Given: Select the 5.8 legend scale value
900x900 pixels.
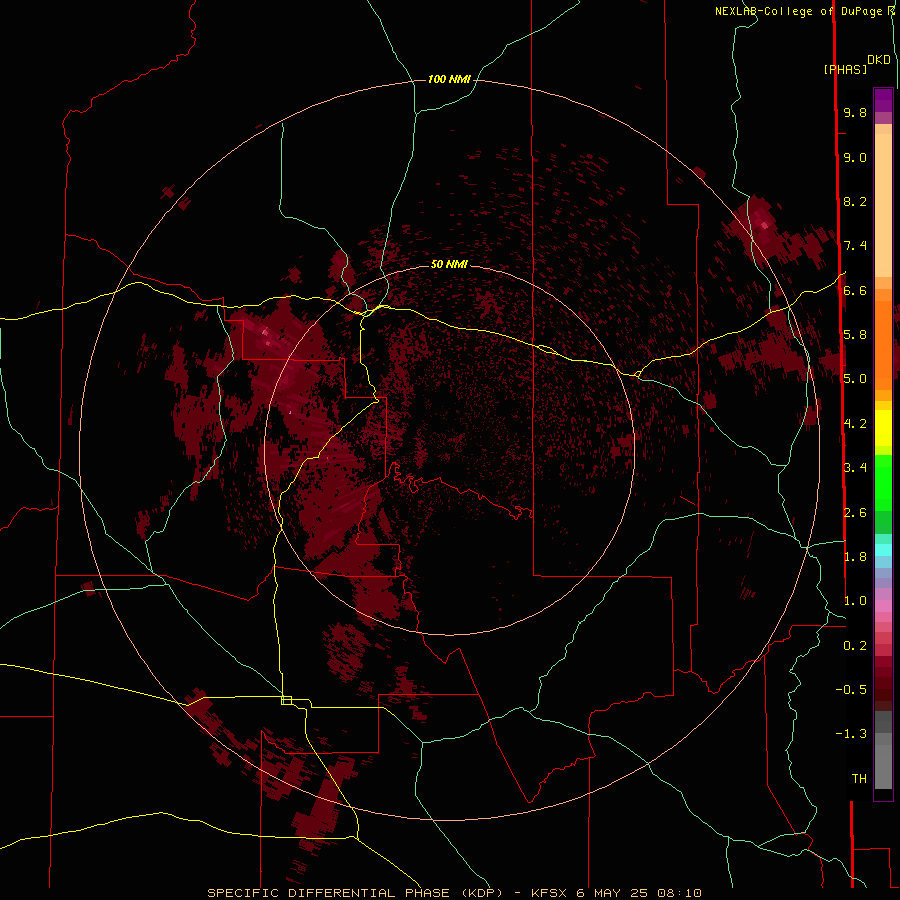Looking at the screenshot, I should 855,335.
